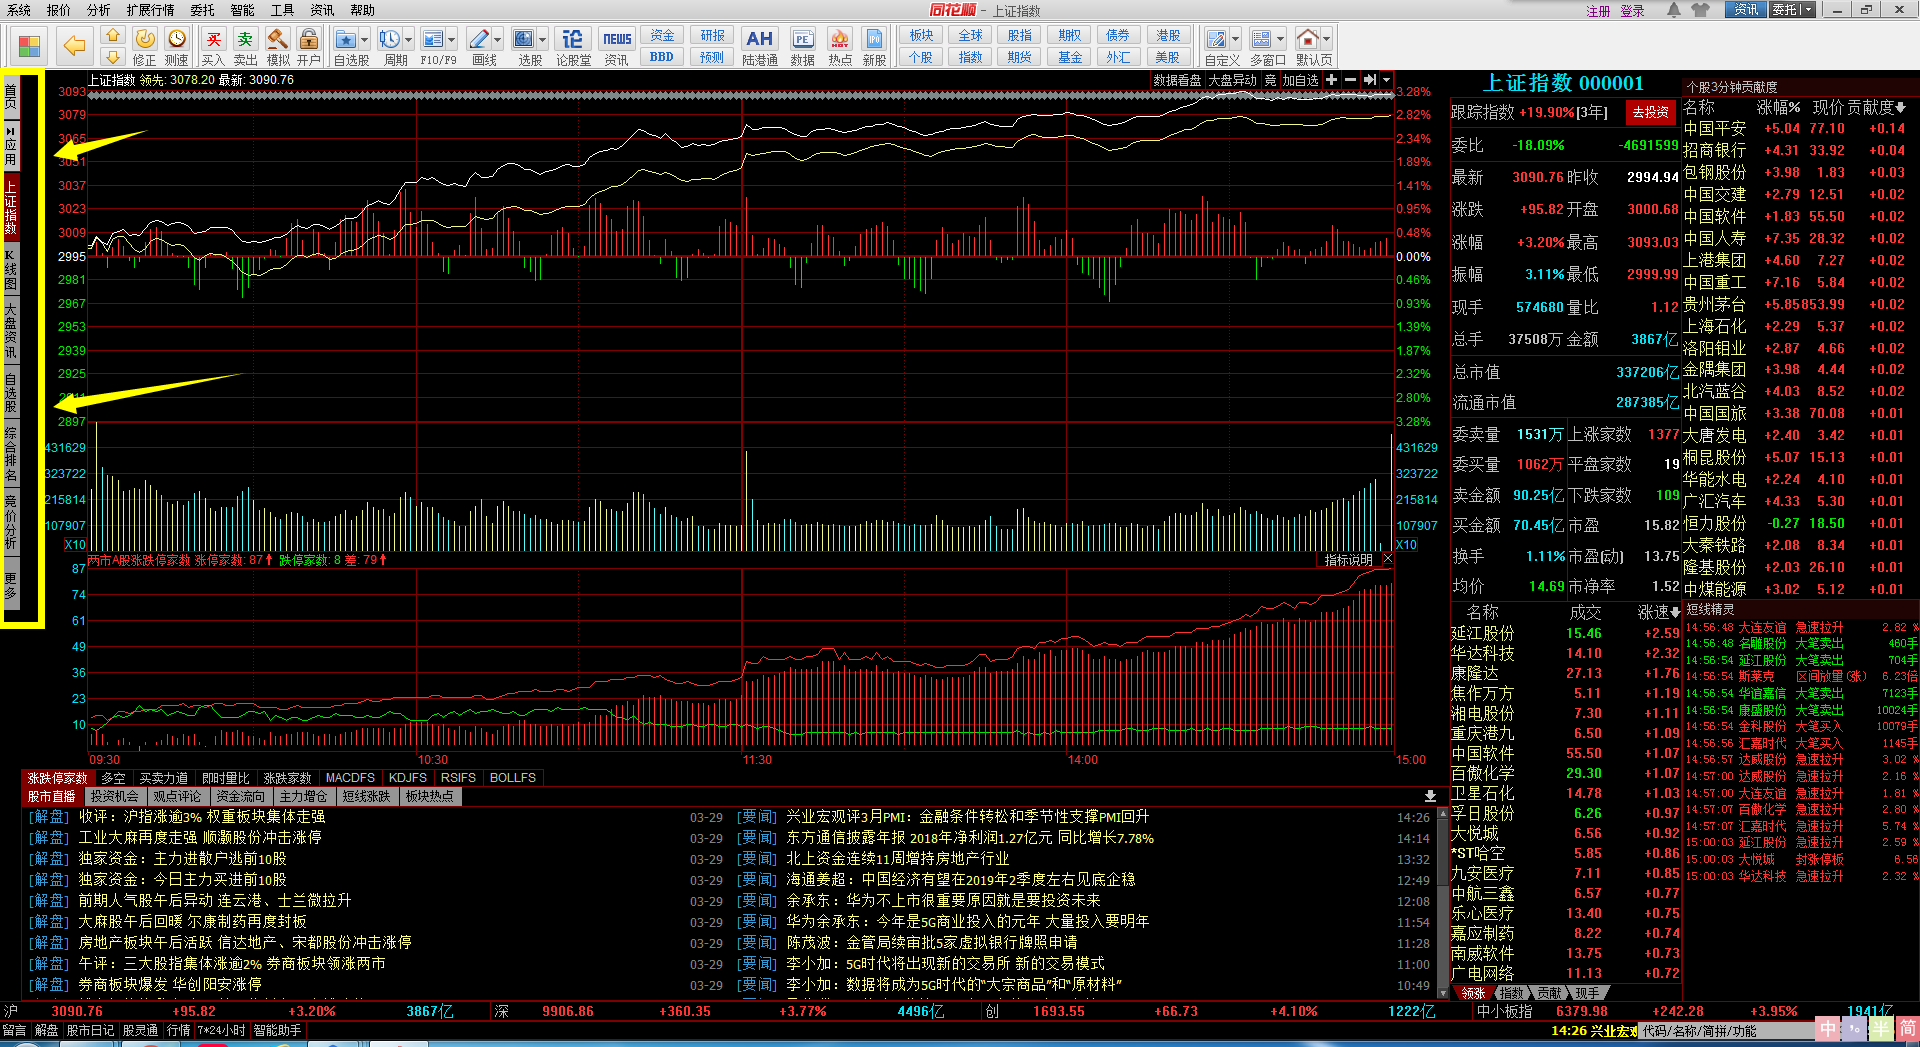This screenshot has width=1920, height=1047.
Task: Expand the 选股 dropdown arrow
Action: 543,40
